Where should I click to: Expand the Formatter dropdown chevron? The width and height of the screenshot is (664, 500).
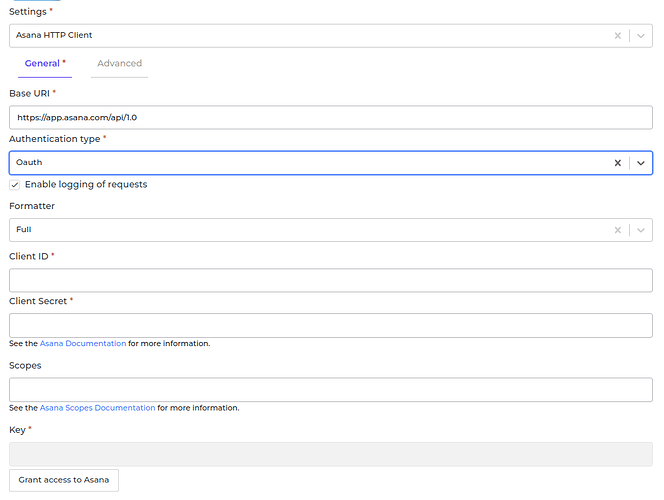pos(641,230)
